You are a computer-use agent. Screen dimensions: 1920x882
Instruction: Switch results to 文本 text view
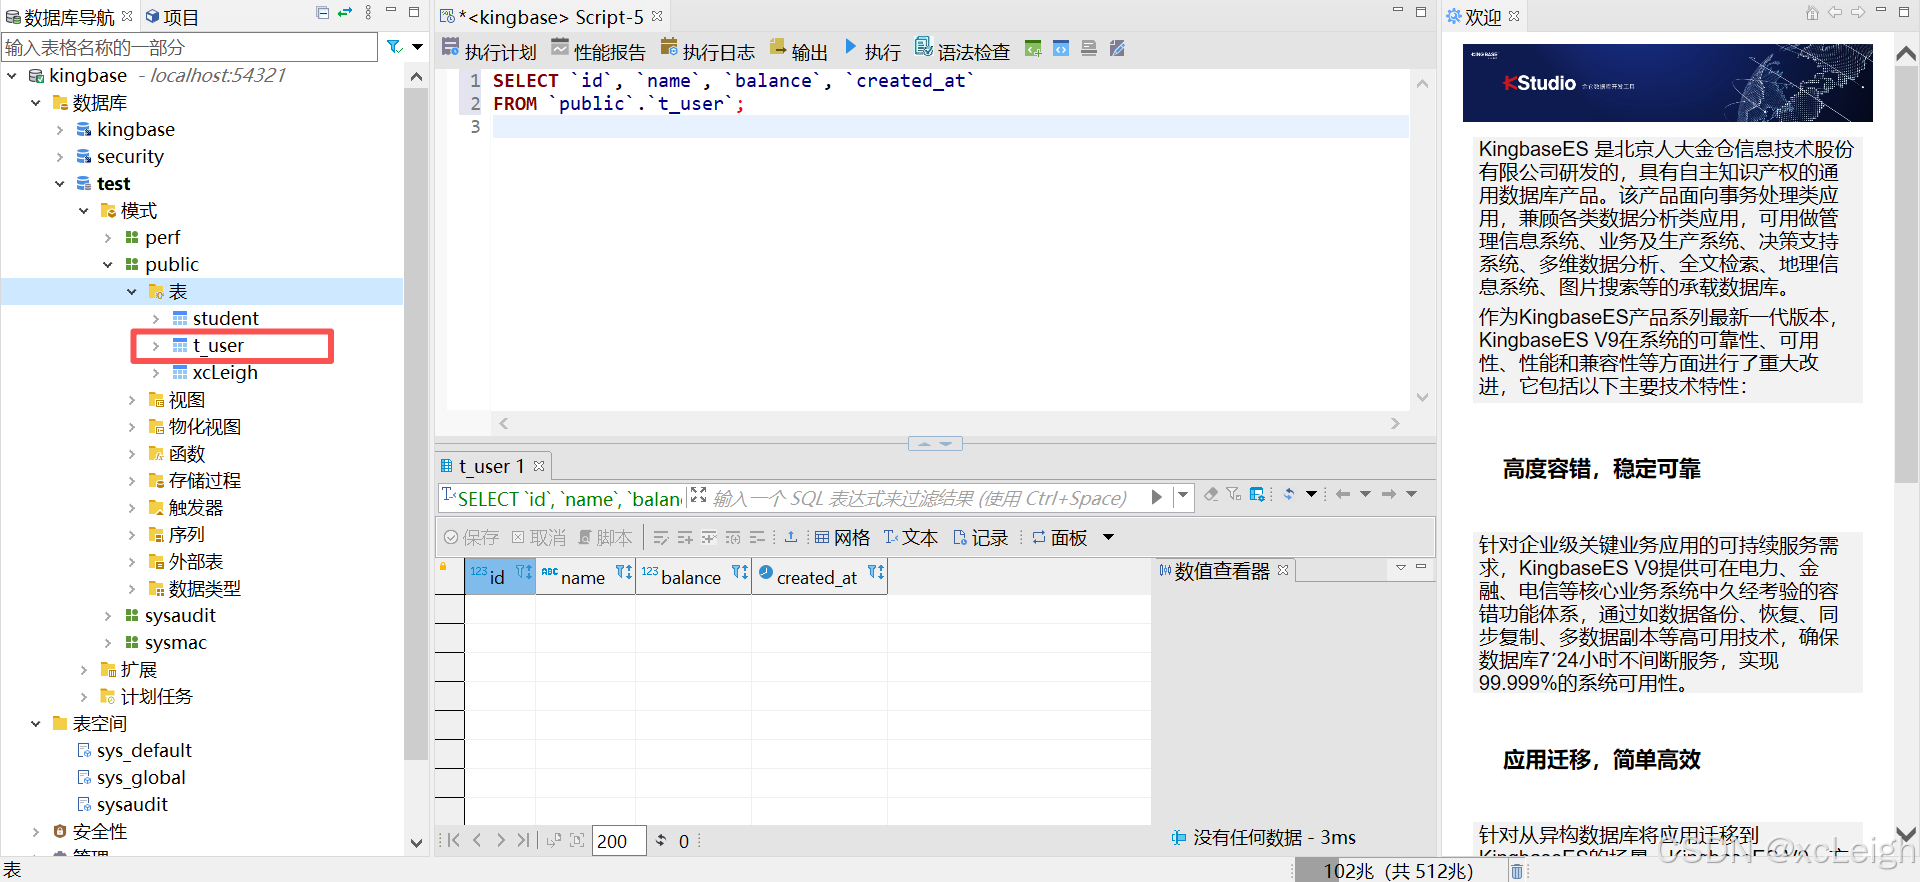click(910, 538)
